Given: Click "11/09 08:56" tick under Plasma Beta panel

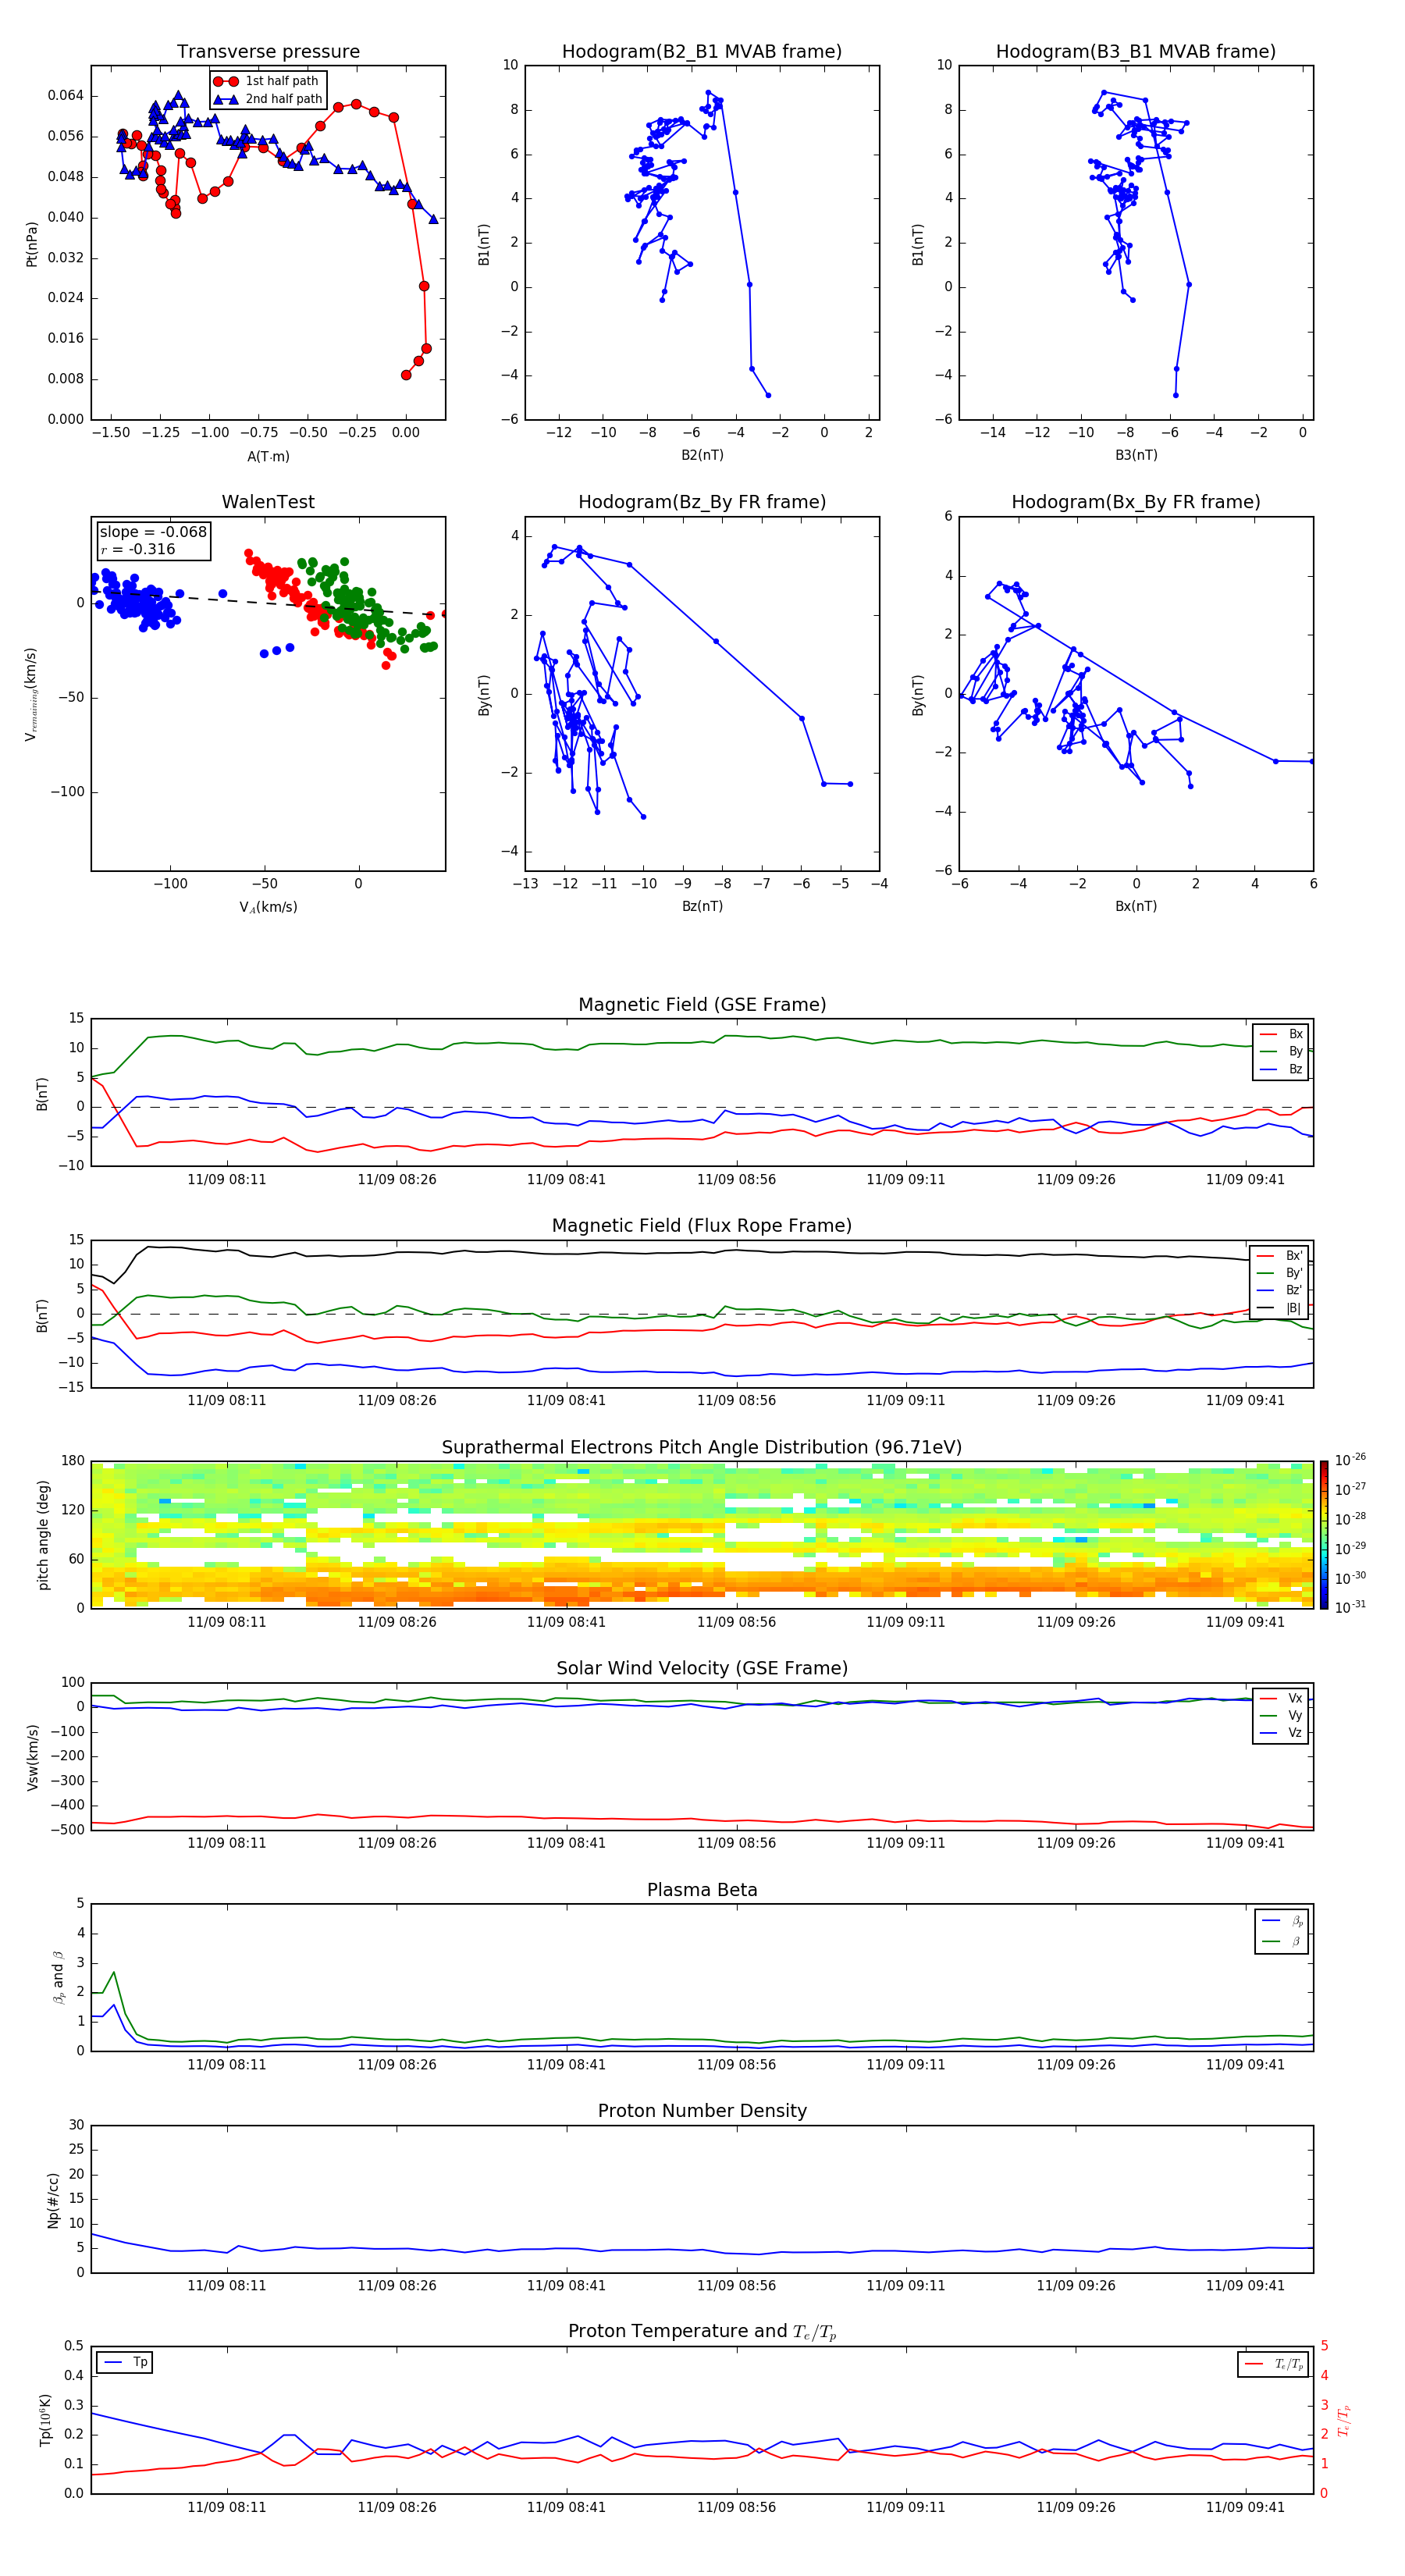Looking at the screenshot, I should (x=736, y=2065).
